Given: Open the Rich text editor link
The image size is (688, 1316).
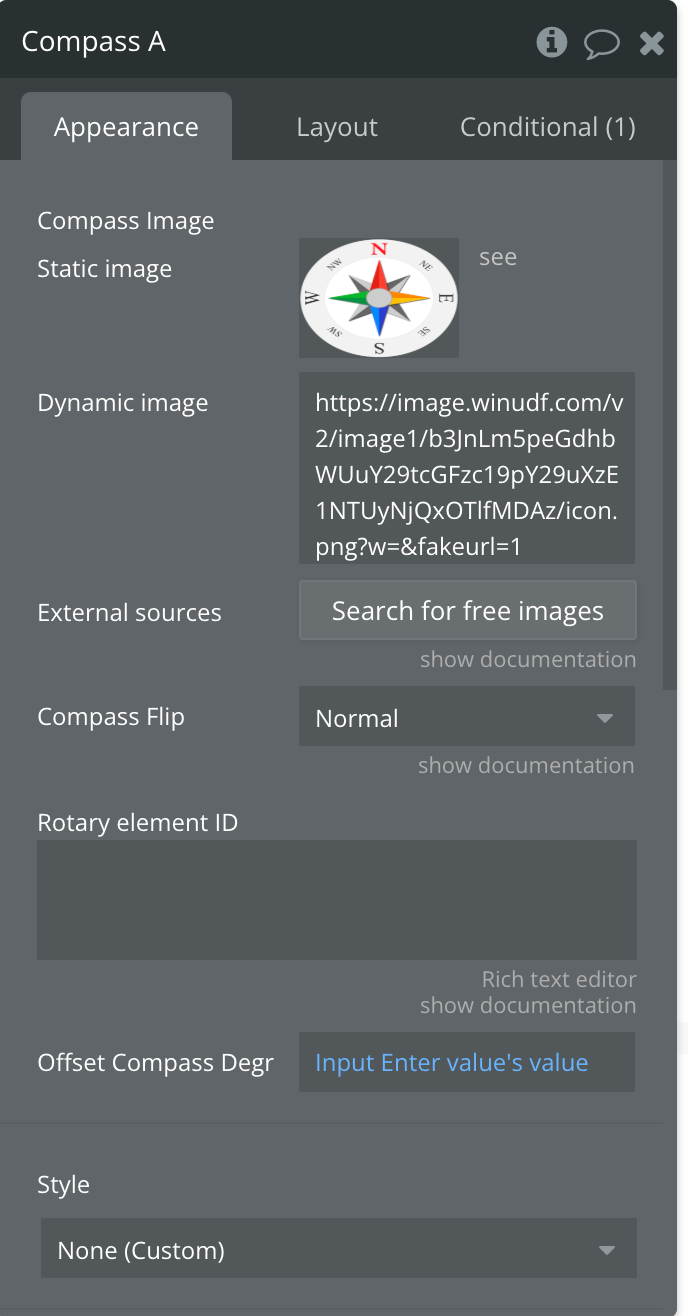Looking at the screenshot, I should 558,979.
